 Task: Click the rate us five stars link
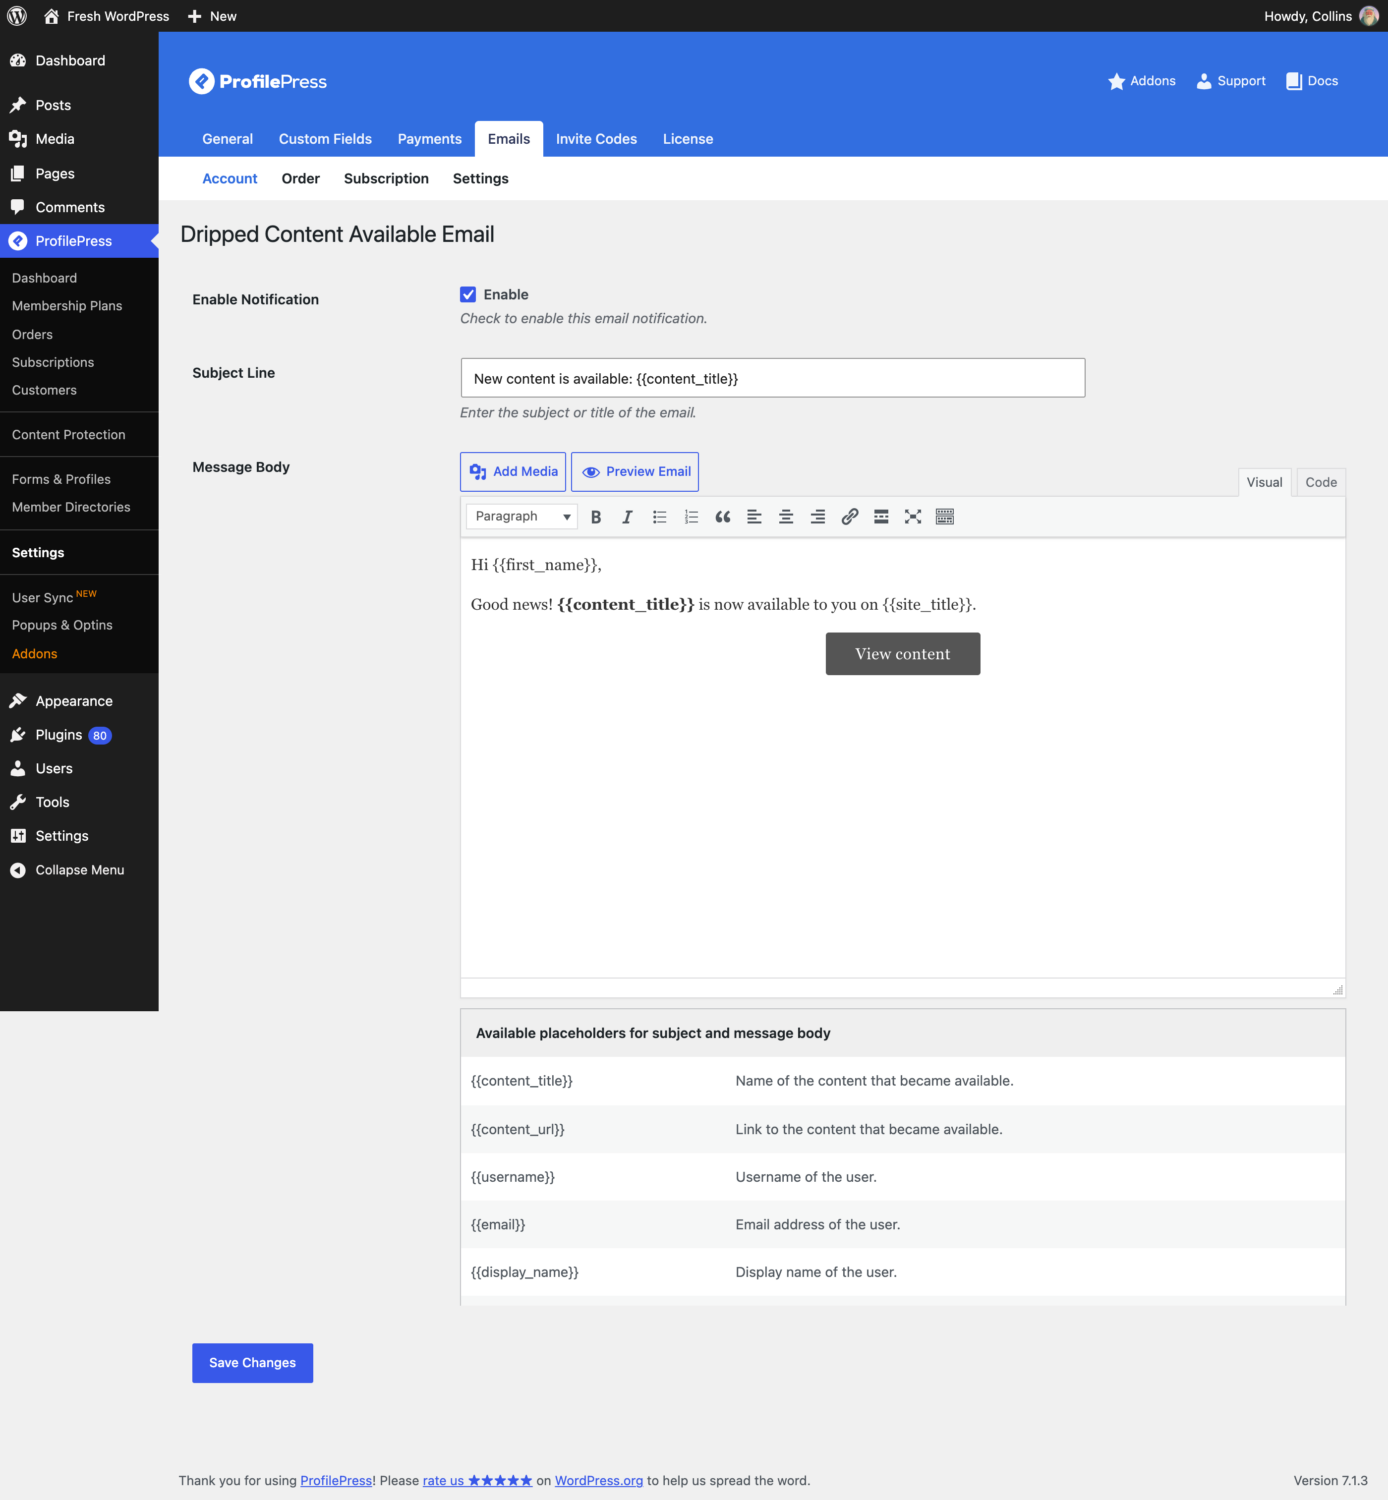pyautogui.click(x=477, y=1481)
